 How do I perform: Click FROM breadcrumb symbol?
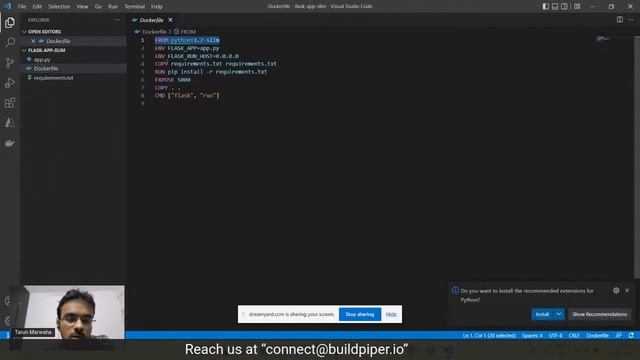188,31
